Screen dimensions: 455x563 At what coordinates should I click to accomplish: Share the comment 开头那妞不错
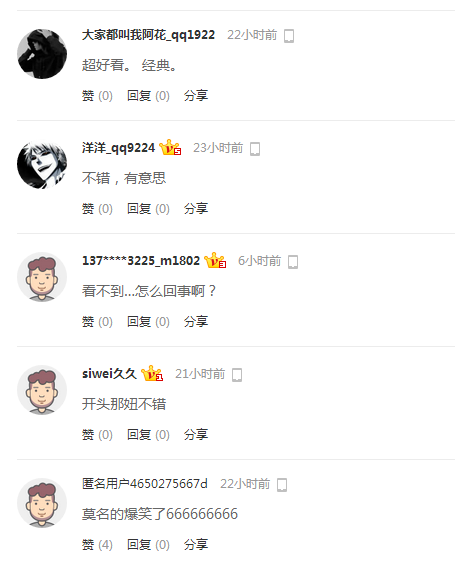(x=196, y=434)
